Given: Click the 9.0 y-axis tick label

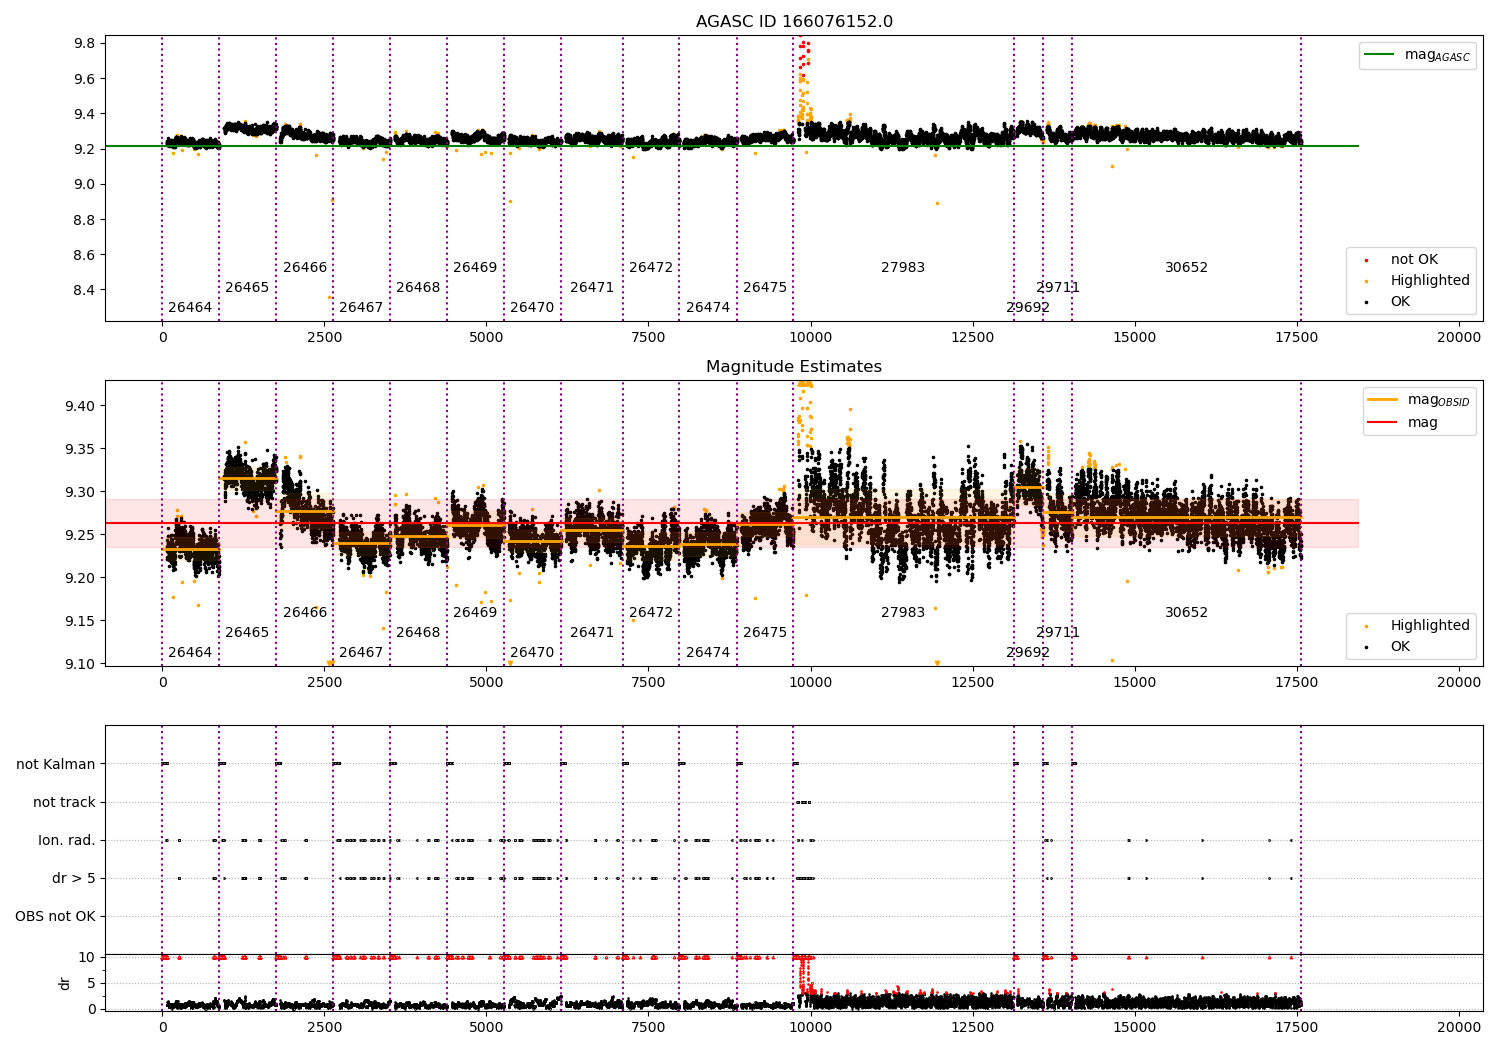Looking at the screenshot, I should pyautogui.click(x=85, y=185).
